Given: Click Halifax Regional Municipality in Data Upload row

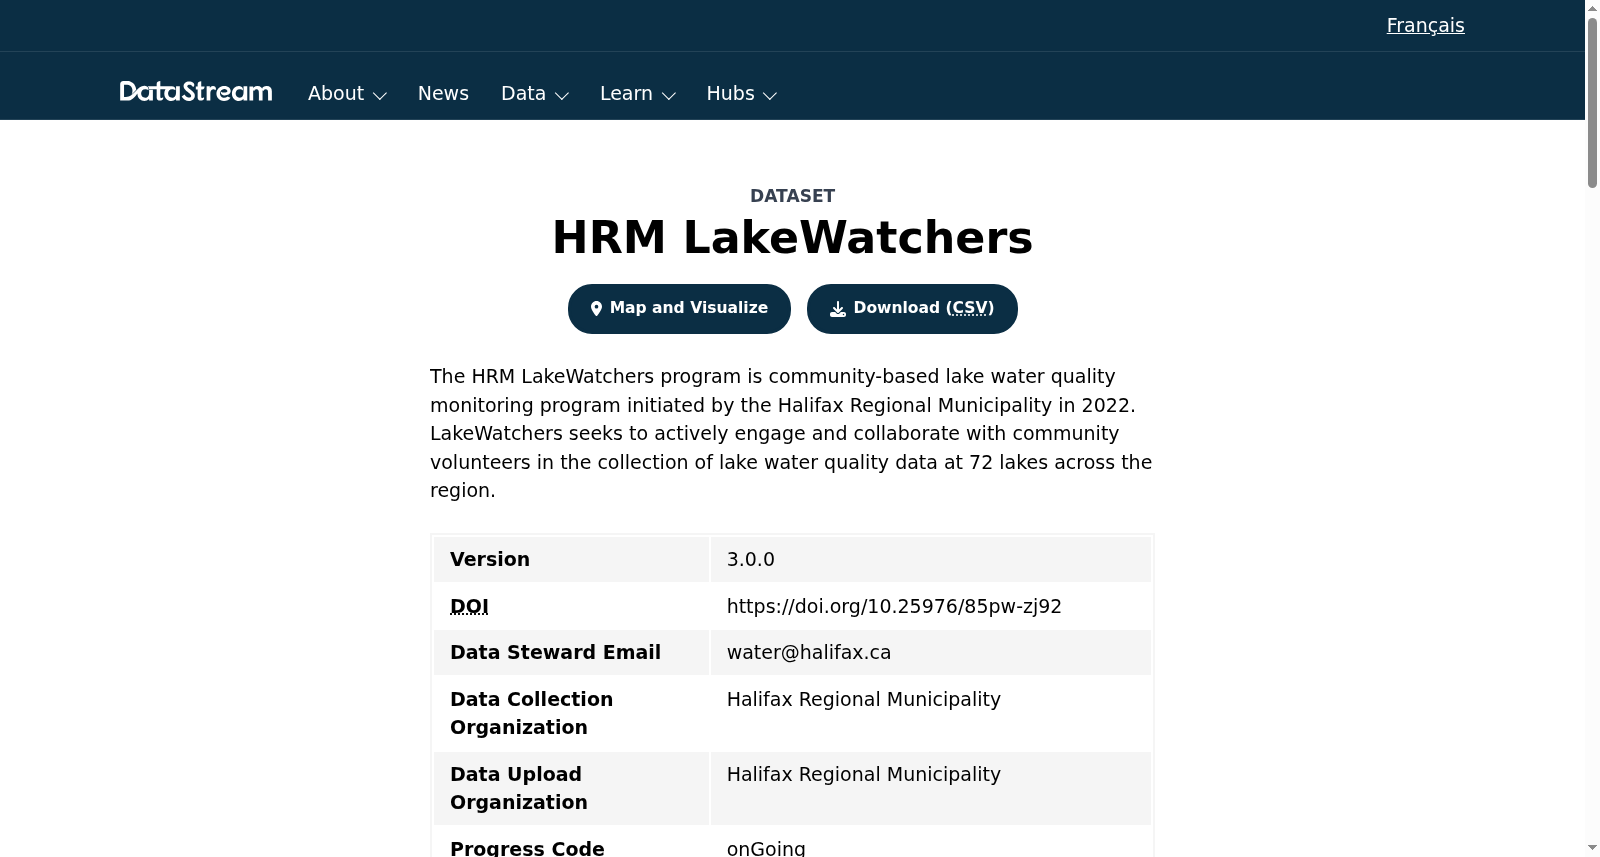Looking at the screenshot, I should coord(863,774).
